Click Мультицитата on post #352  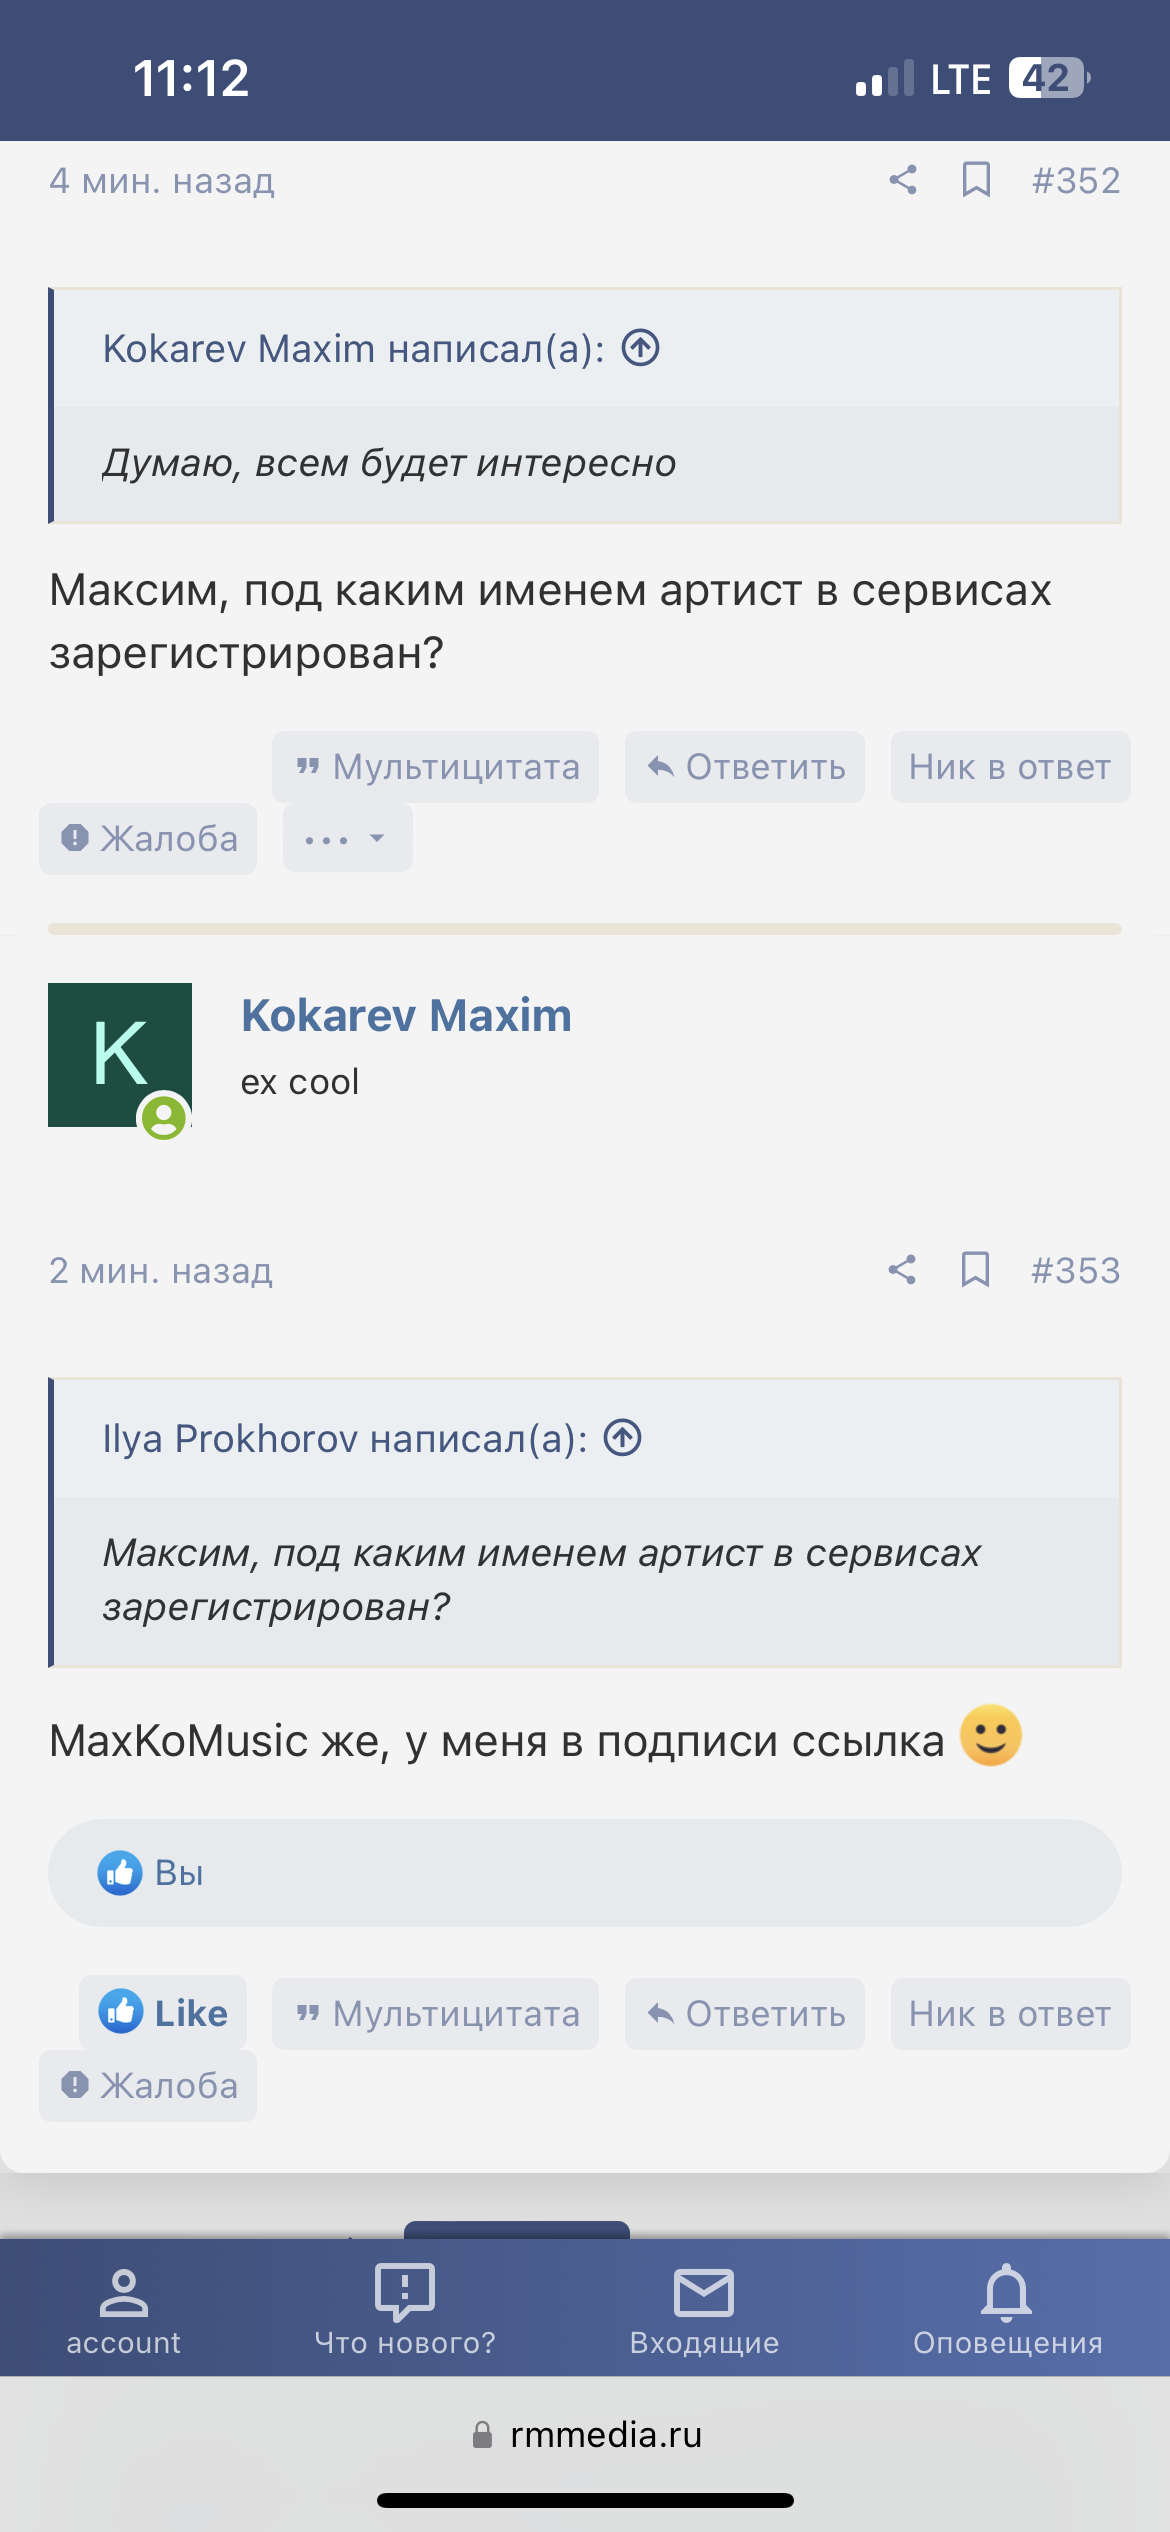pyautogui.click(x=436, y=767)
